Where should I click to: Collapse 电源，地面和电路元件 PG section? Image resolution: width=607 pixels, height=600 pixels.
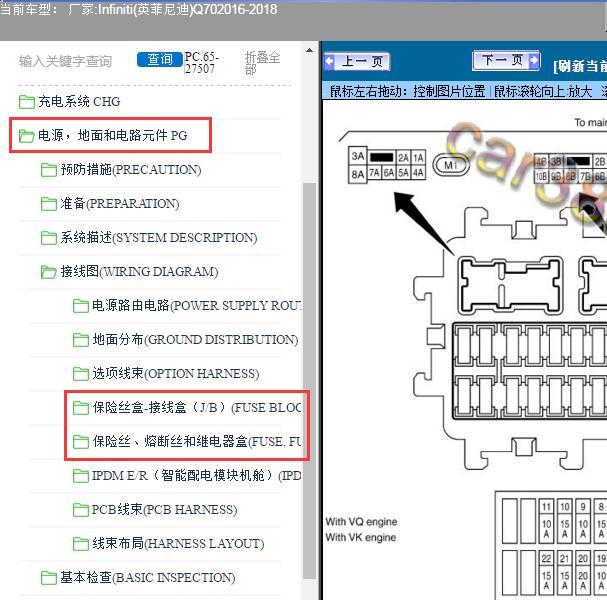coord(113,135)
